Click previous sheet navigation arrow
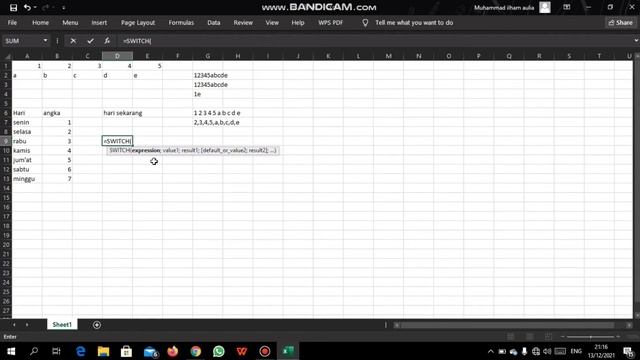 (14, 325)
